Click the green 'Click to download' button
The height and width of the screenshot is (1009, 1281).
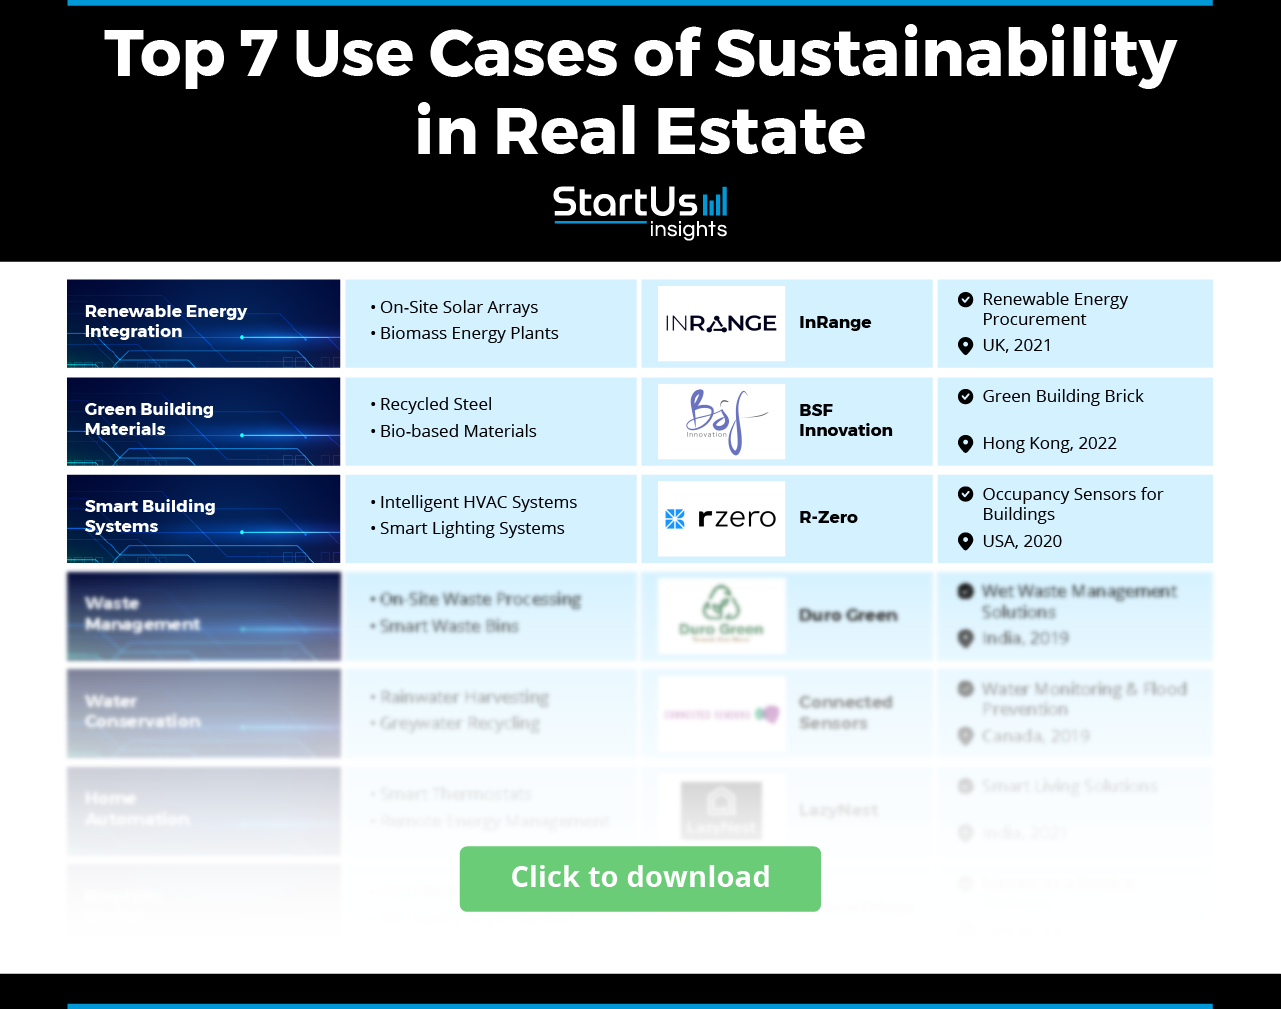640,878
